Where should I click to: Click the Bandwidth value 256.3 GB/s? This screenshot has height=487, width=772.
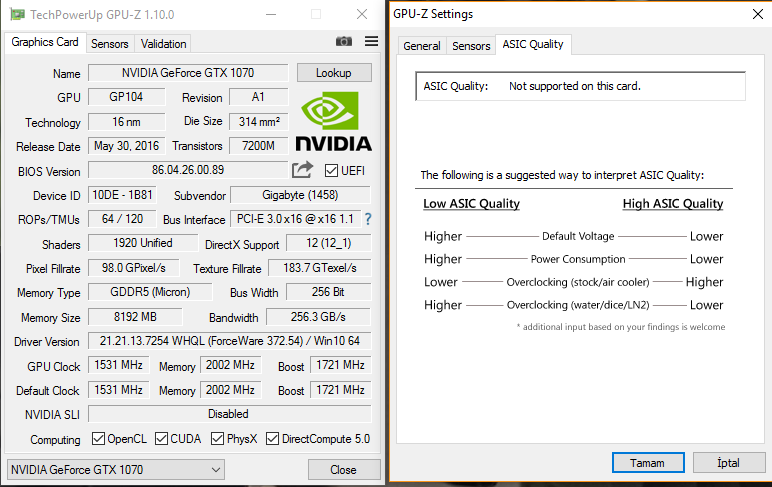point(319,317)
